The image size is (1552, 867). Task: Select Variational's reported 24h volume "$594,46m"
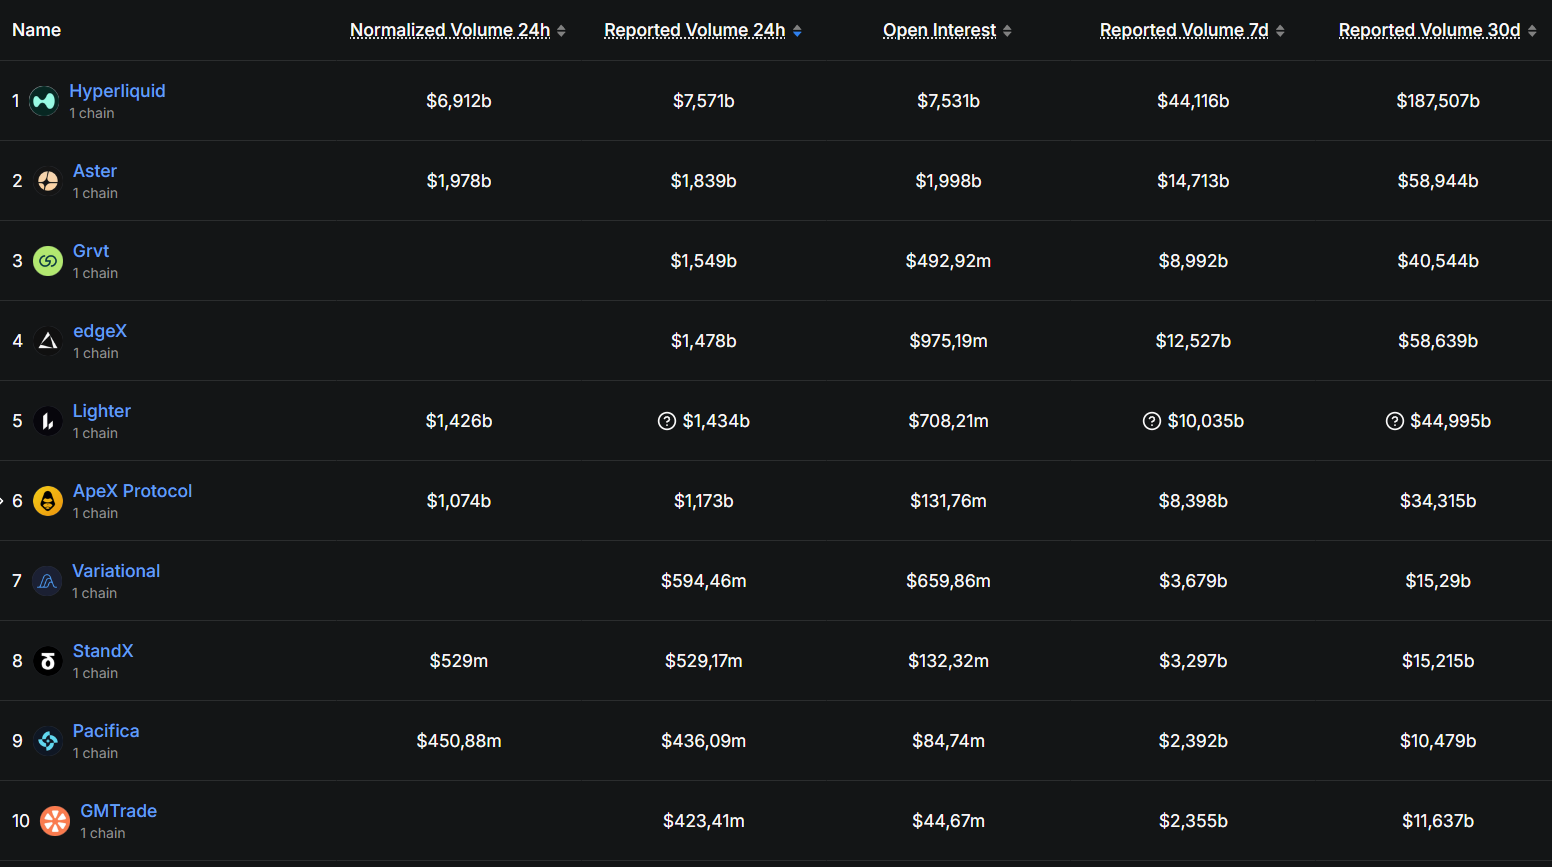(x=704, y=581)
